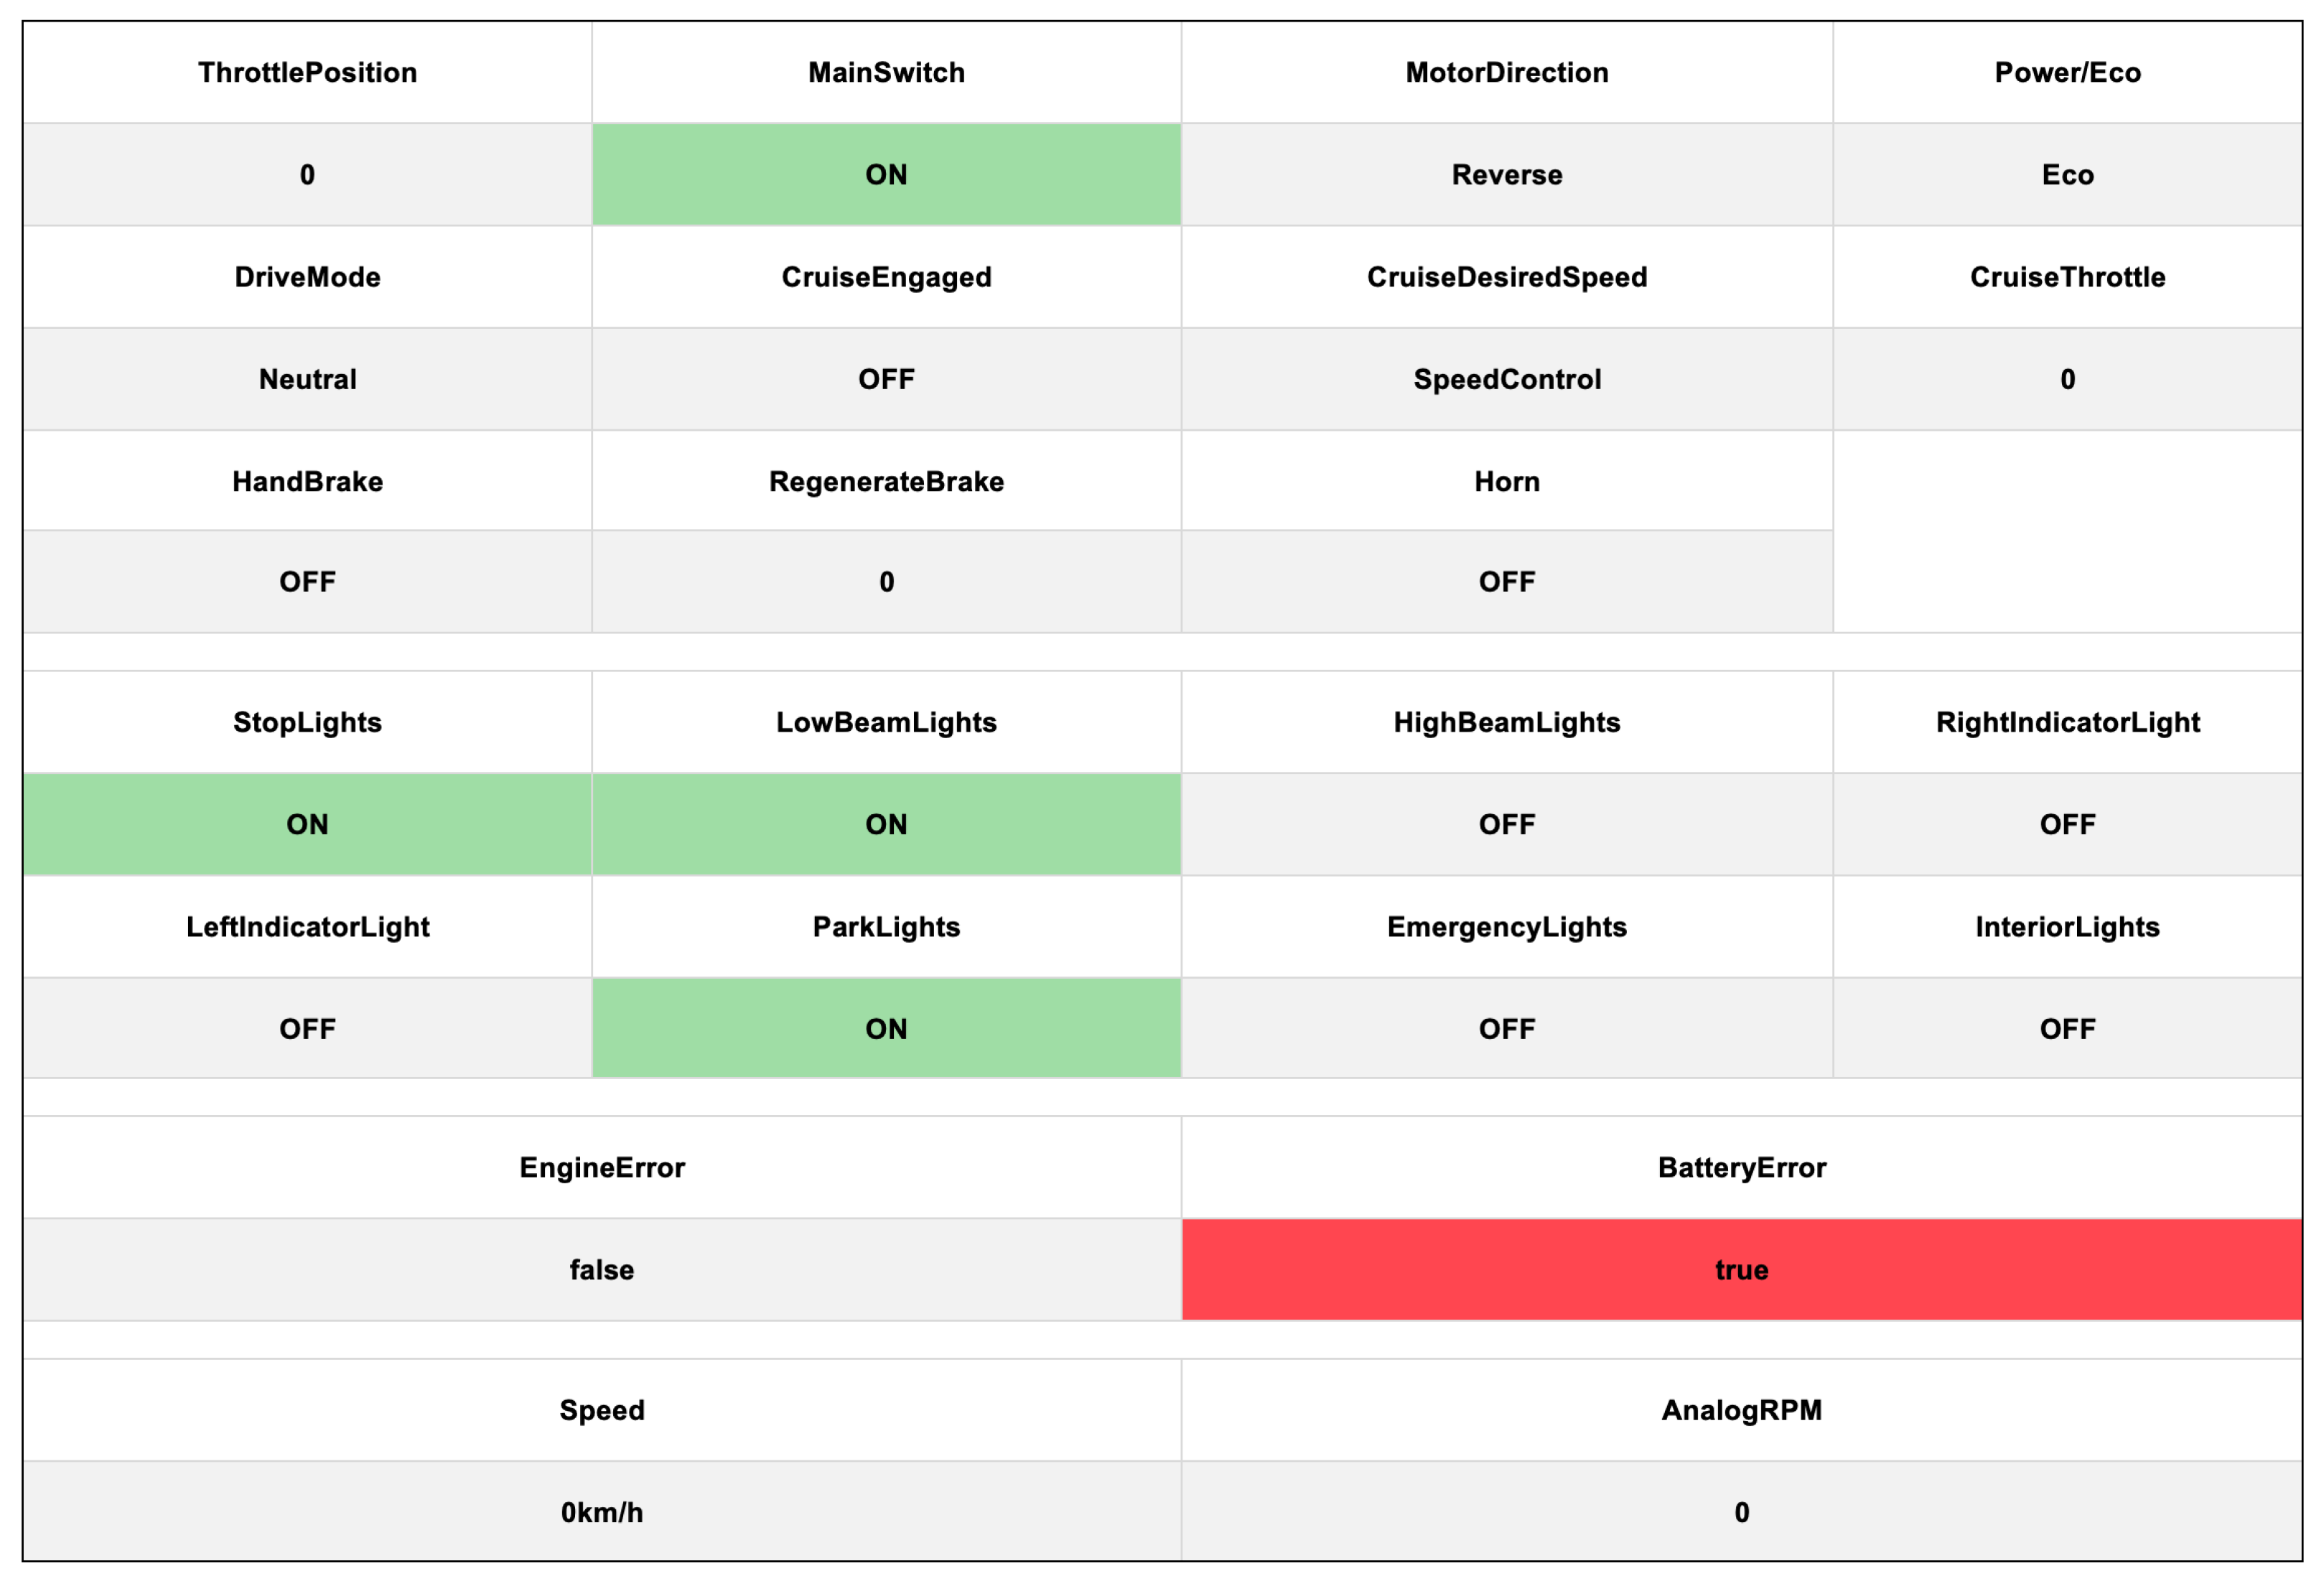Click the SpeedControl value cell
This screenshot has width=2324, height=1576.
coord(1506,379)
